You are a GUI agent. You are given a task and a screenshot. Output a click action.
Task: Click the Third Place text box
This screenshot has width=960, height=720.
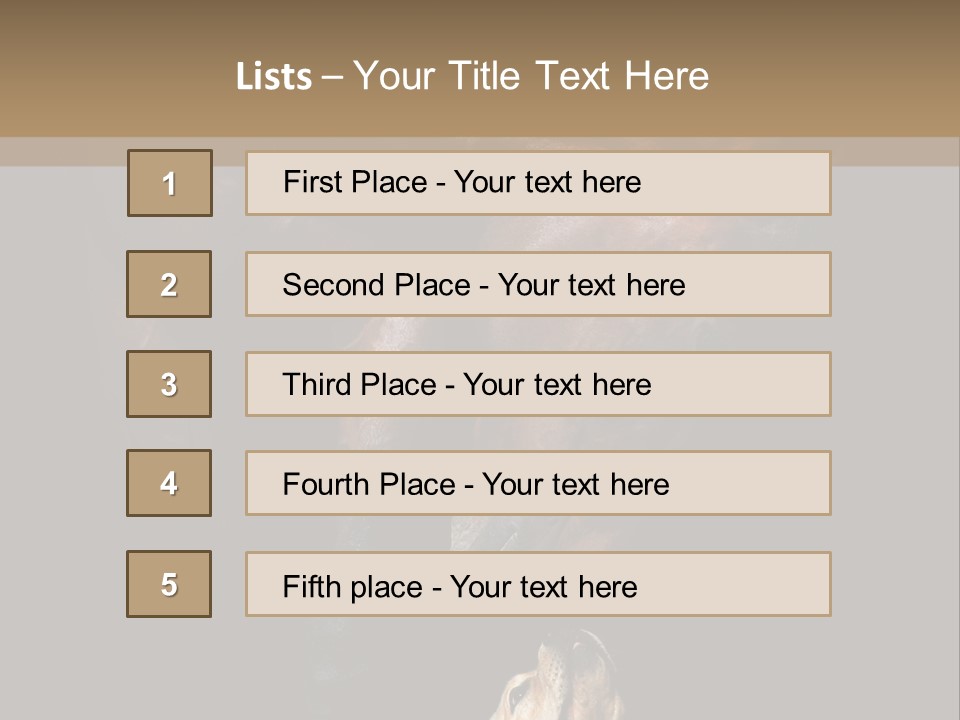pyautogui.click(x=538, y=384)
